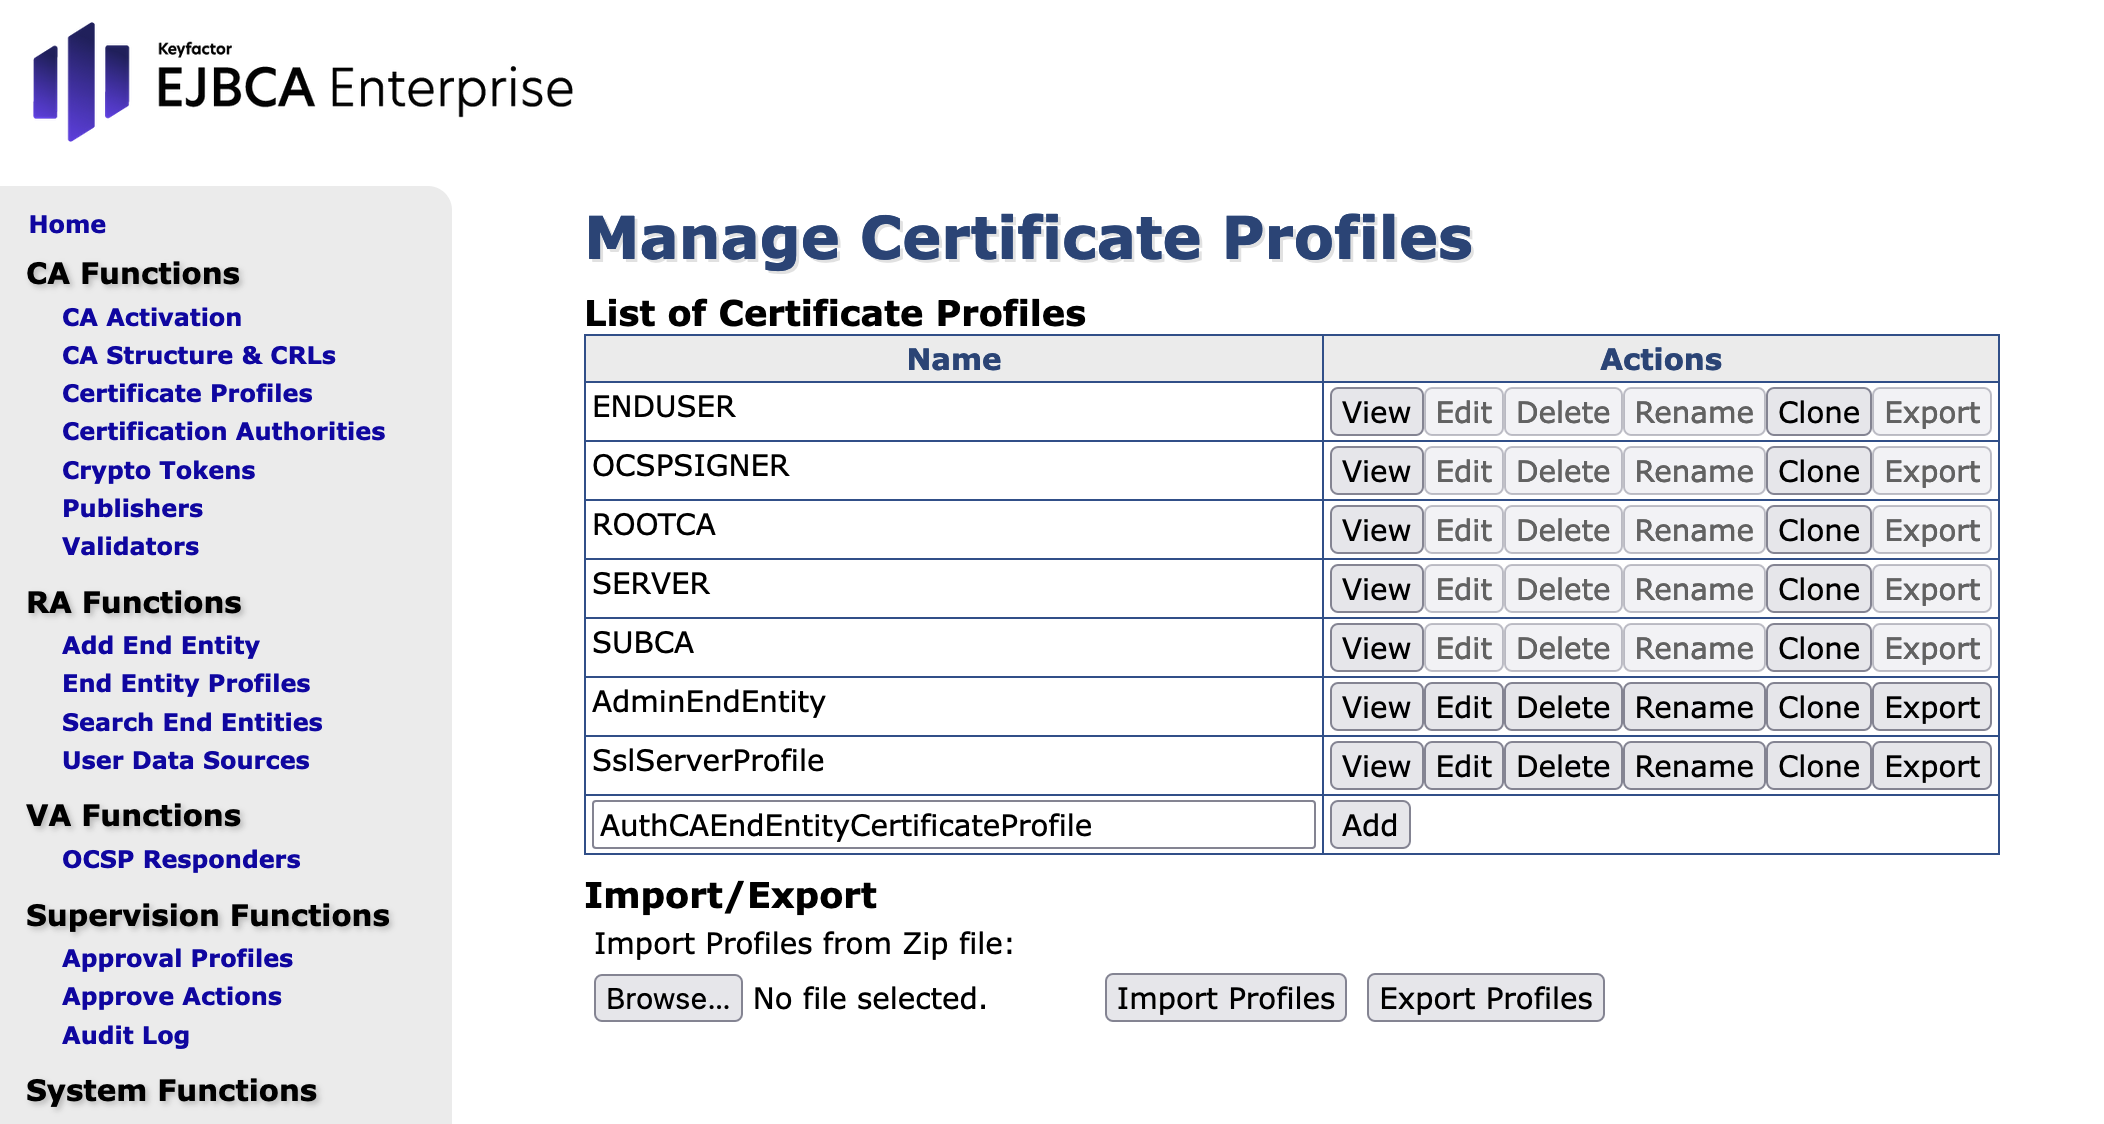The height and width of the screenshot is (1124, 2104).
Task: Open End Entity Profiles page
Action: [186, 683]
